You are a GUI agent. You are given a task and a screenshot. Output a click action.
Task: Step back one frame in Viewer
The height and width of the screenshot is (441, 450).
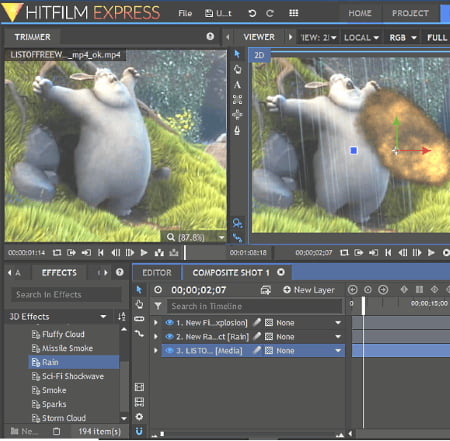coord(403,253)
